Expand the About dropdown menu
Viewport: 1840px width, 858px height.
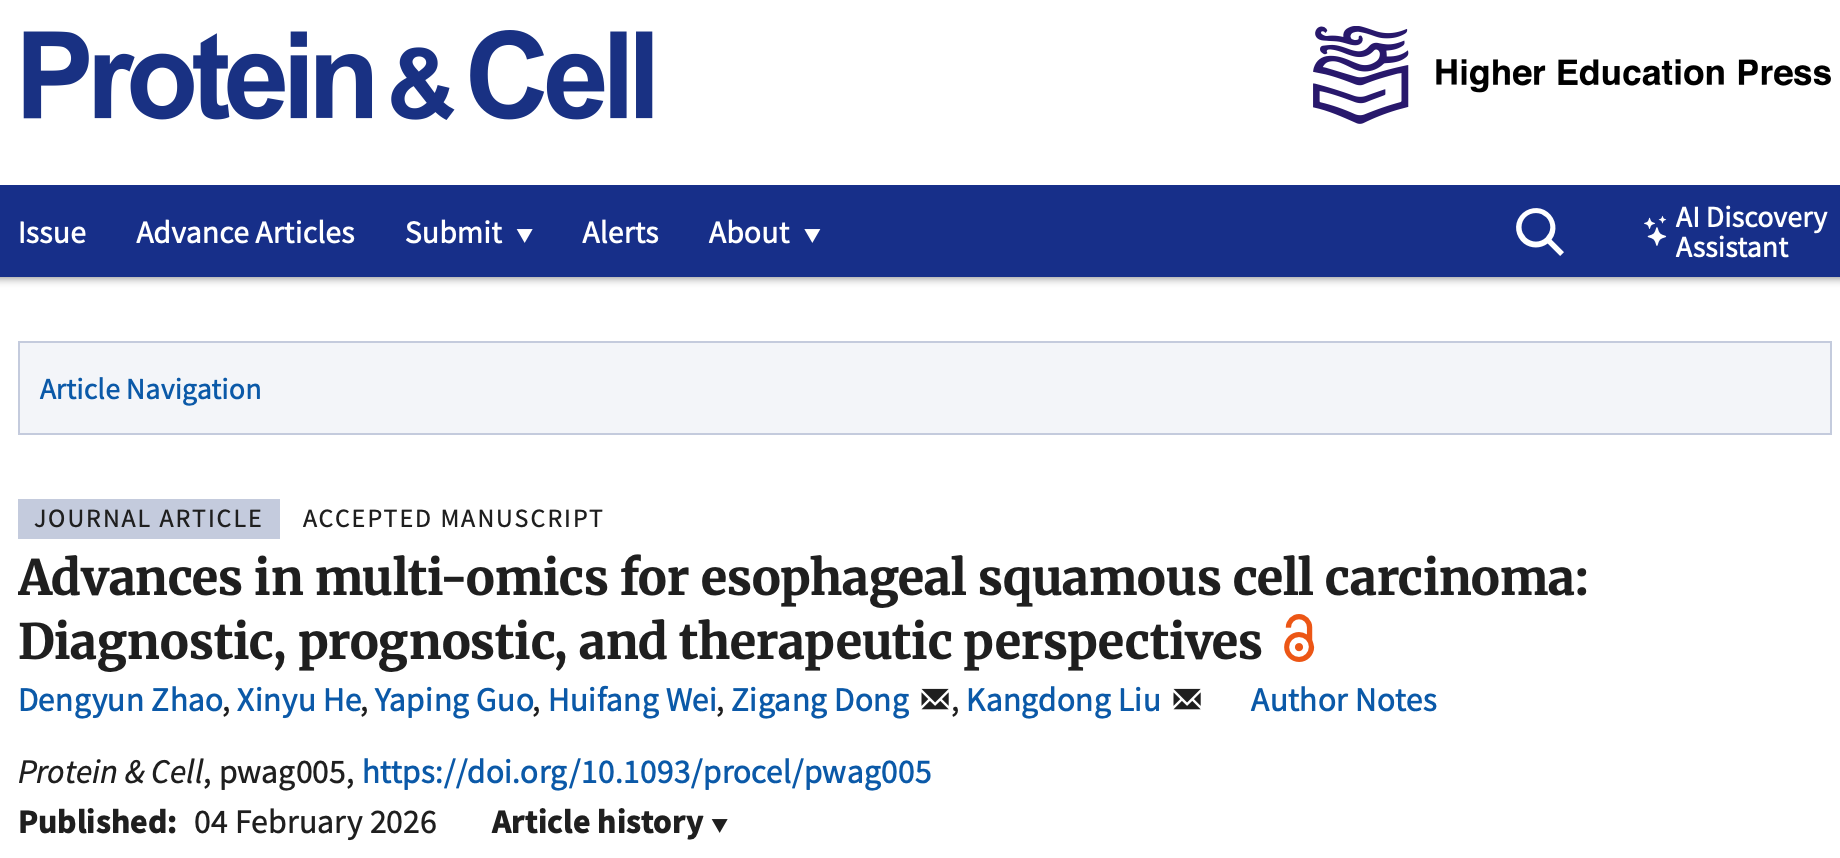pos(764,233)
